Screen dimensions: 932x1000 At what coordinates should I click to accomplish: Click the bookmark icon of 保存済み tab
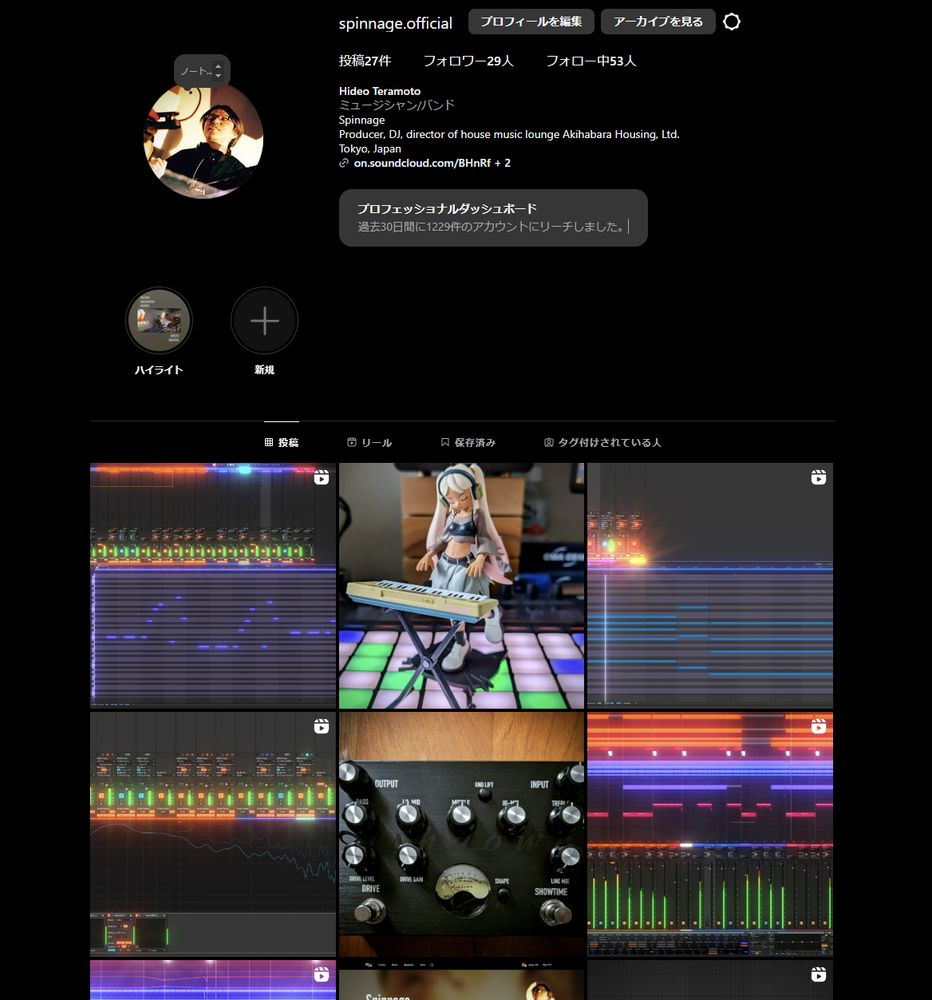[445, 443]
